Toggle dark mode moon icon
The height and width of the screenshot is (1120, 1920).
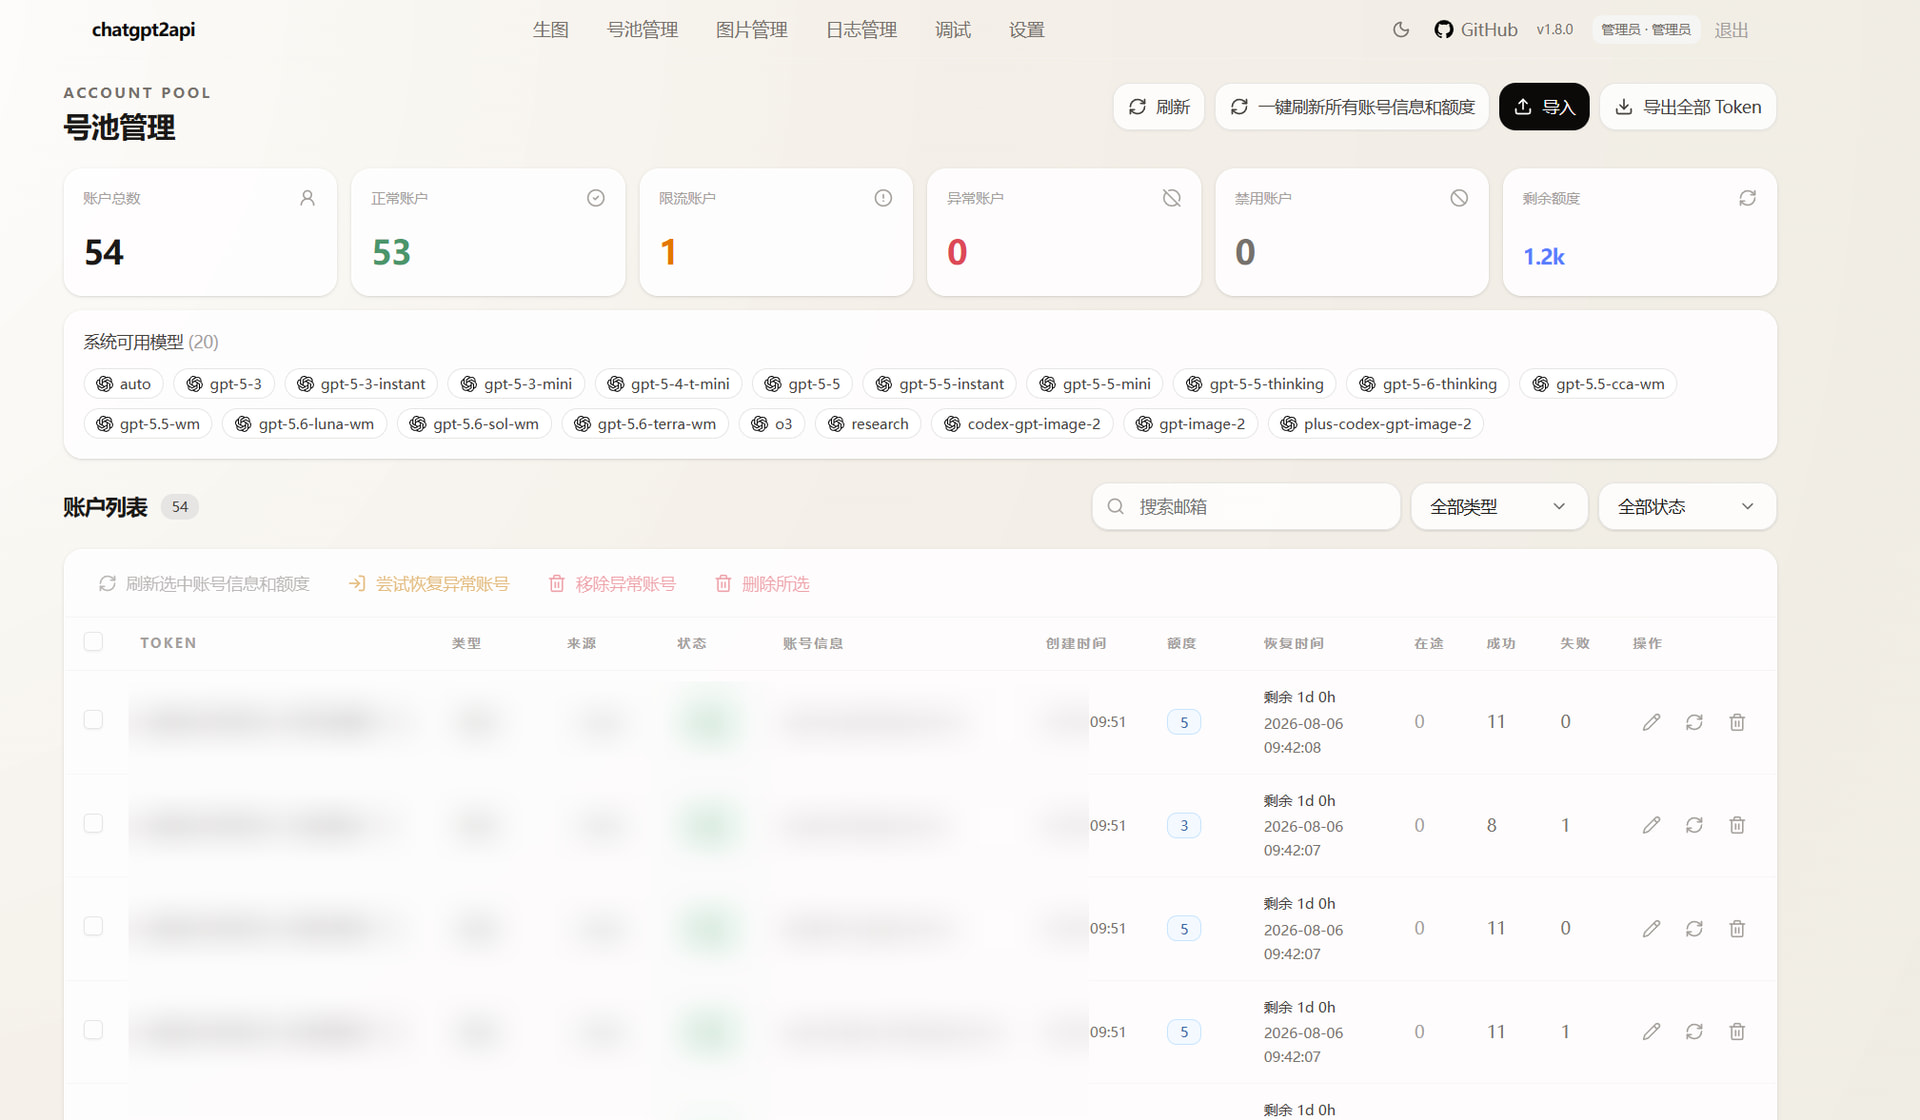[x=1401, y=30]
